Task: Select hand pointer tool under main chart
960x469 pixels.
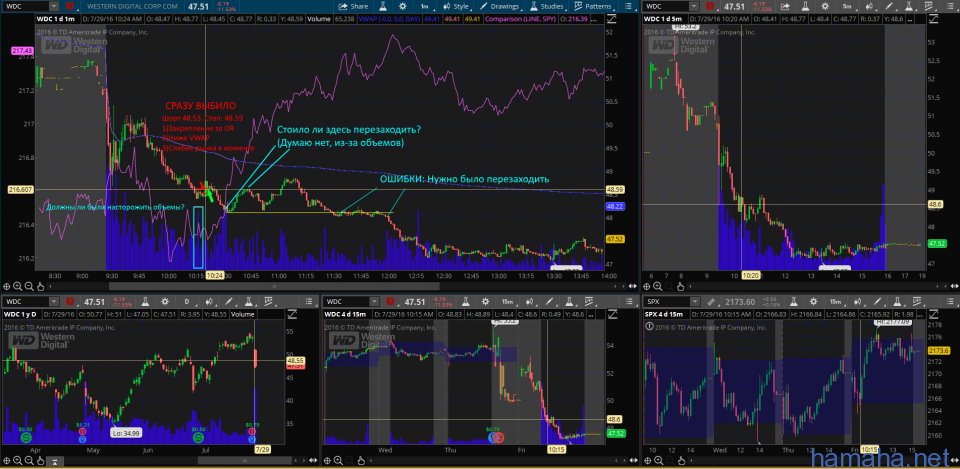Action: click(41, 286)
